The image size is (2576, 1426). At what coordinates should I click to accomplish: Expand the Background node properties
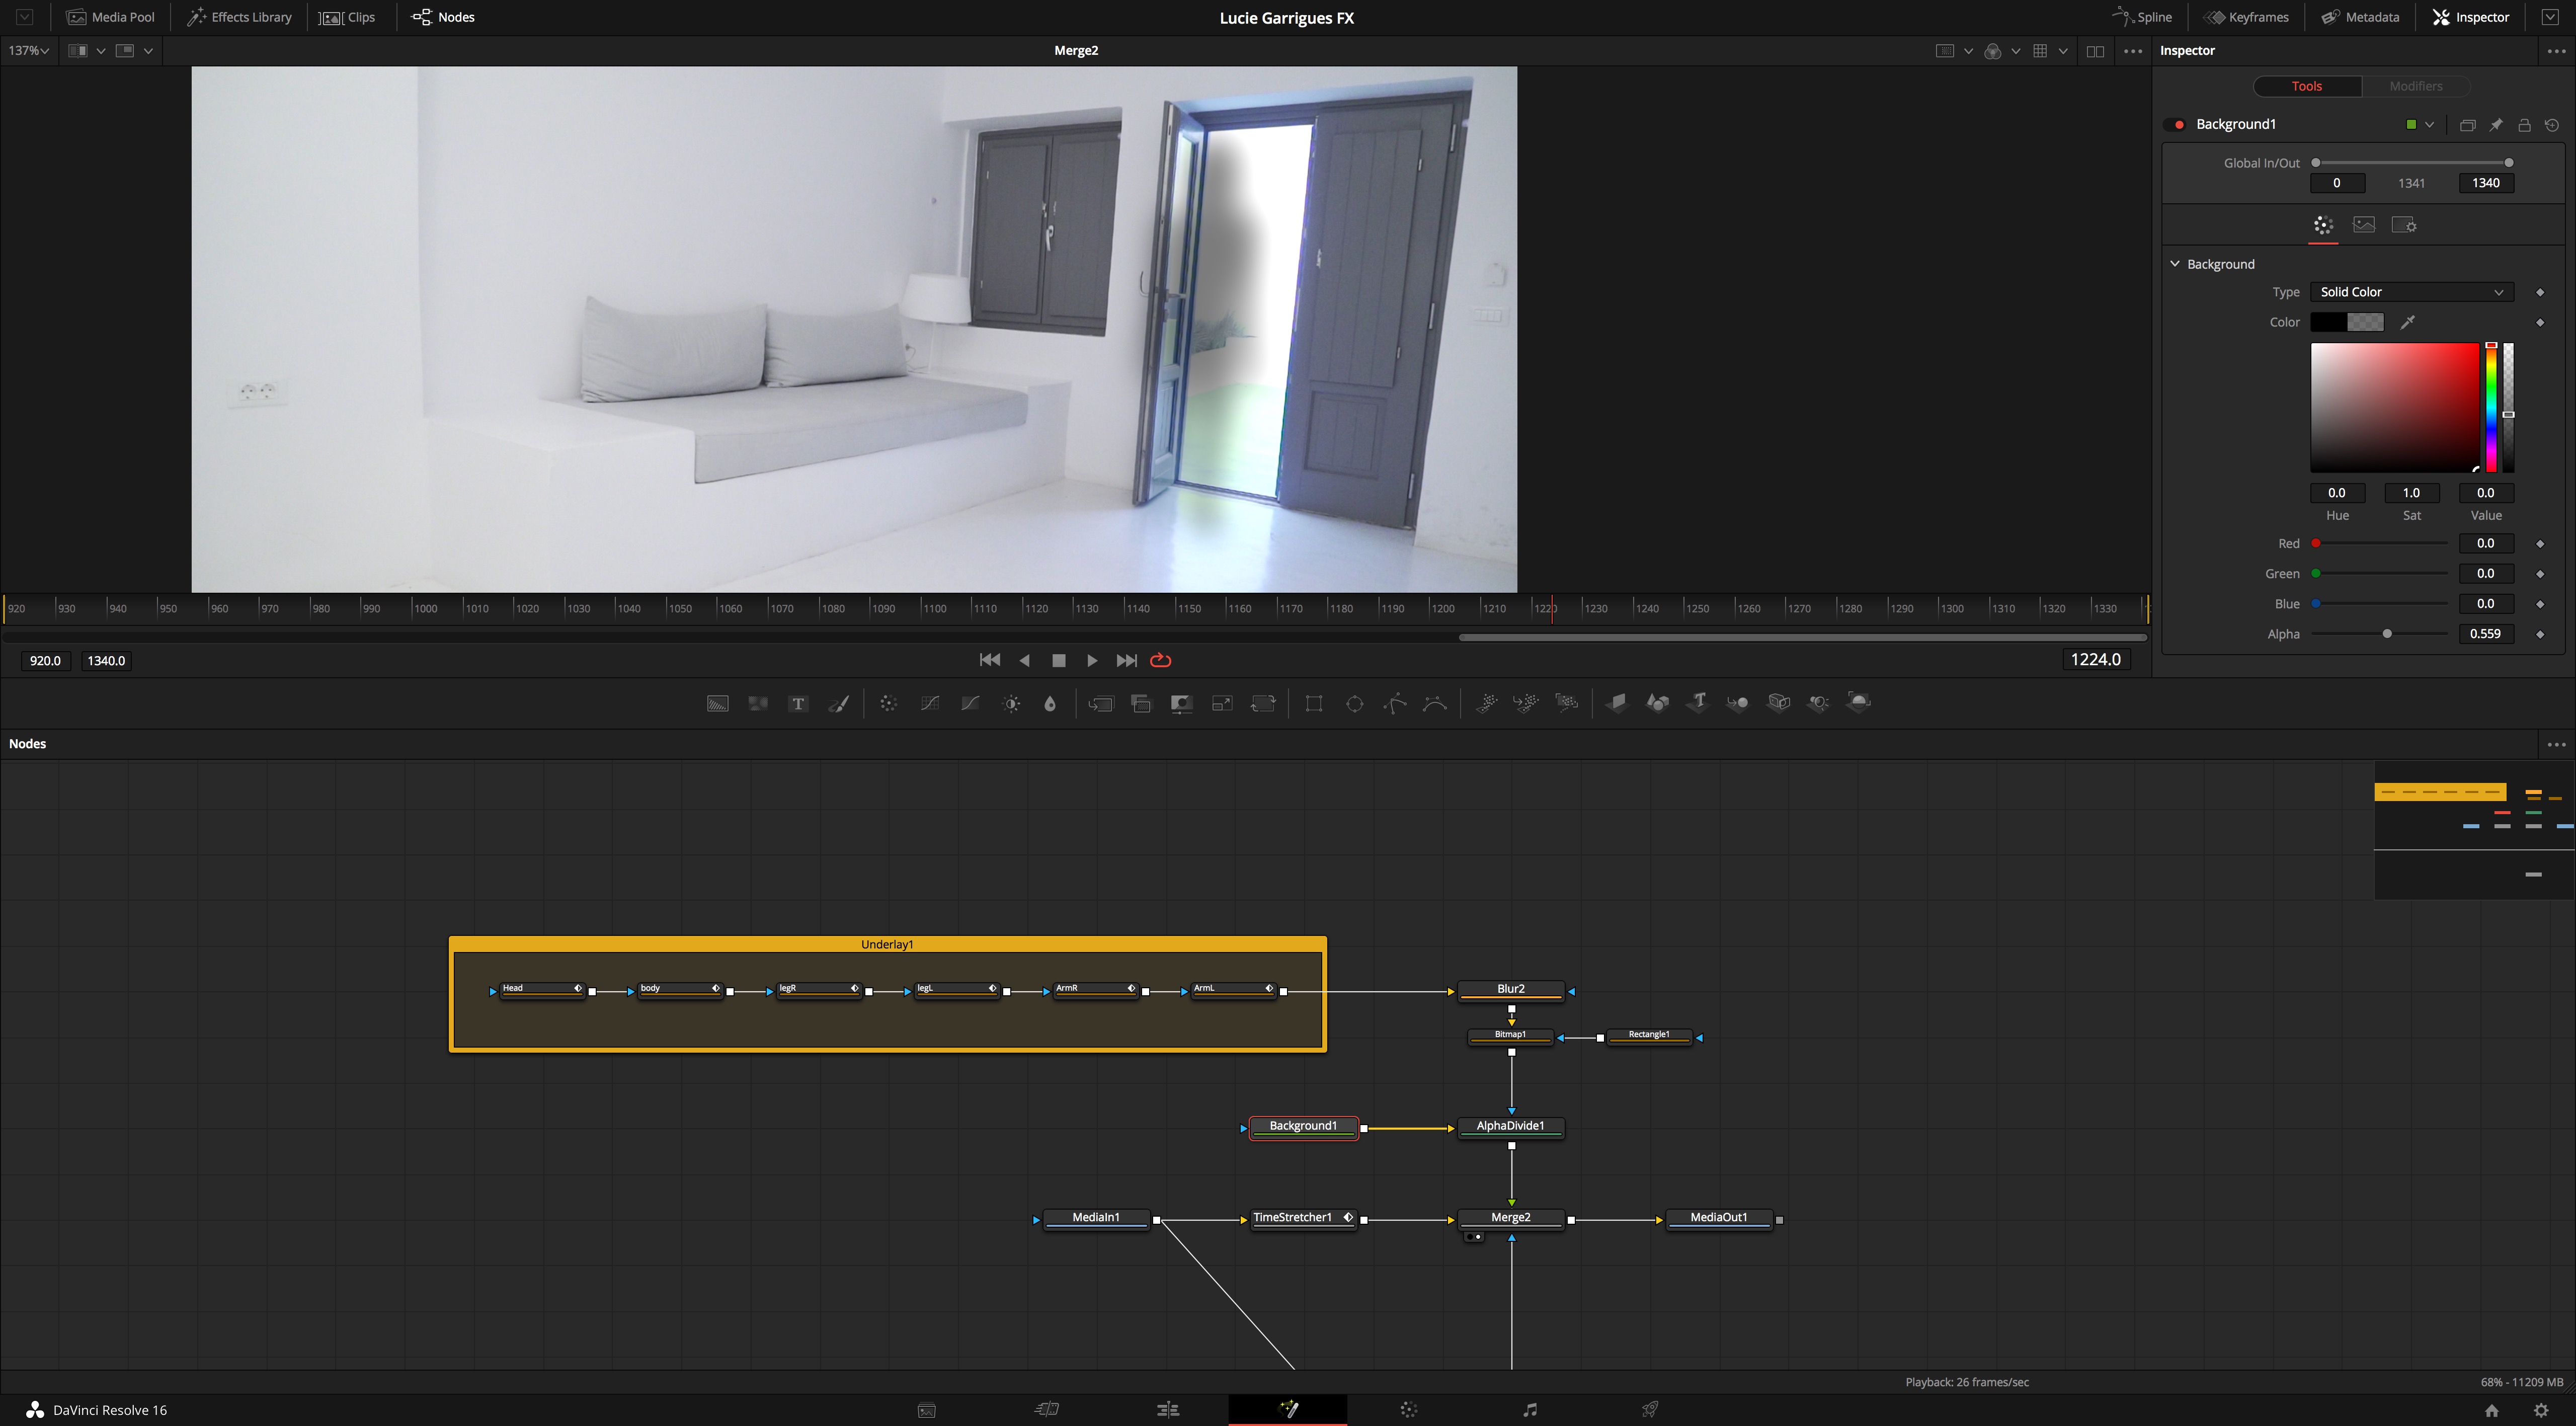2174,264
